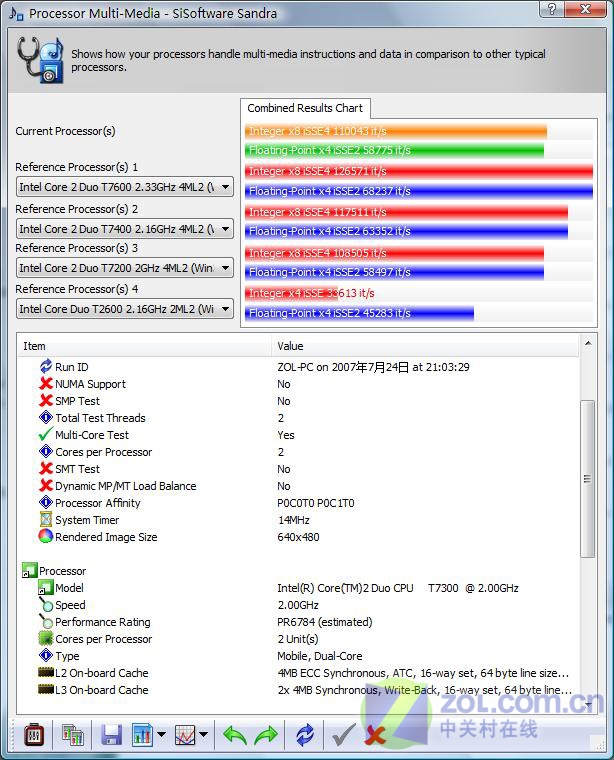Click the blue Floating-Point 45283 it/s bar
The width and height of the screenshot is (614, 760).
360,313
